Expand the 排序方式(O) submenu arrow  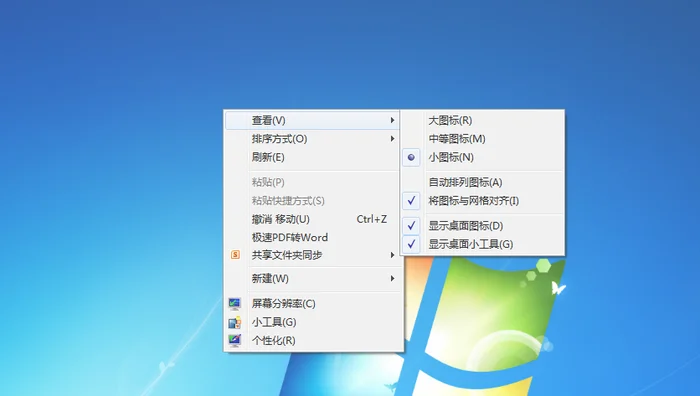point(392,139)
